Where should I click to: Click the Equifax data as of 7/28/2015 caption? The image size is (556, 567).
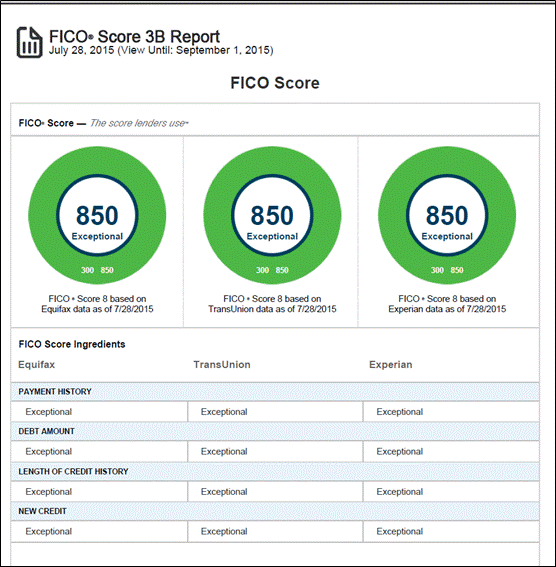(x=97, y=304)
